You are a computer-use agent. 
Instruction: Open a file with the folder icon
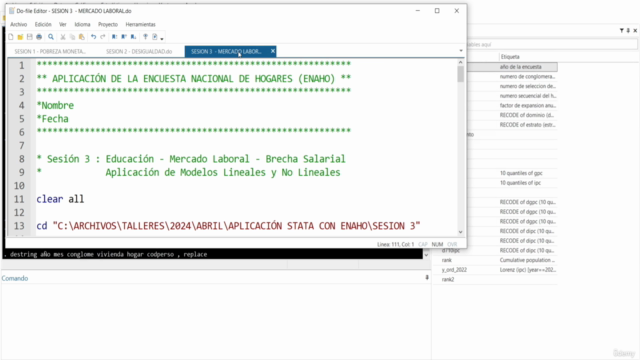[x=20, y=37]
